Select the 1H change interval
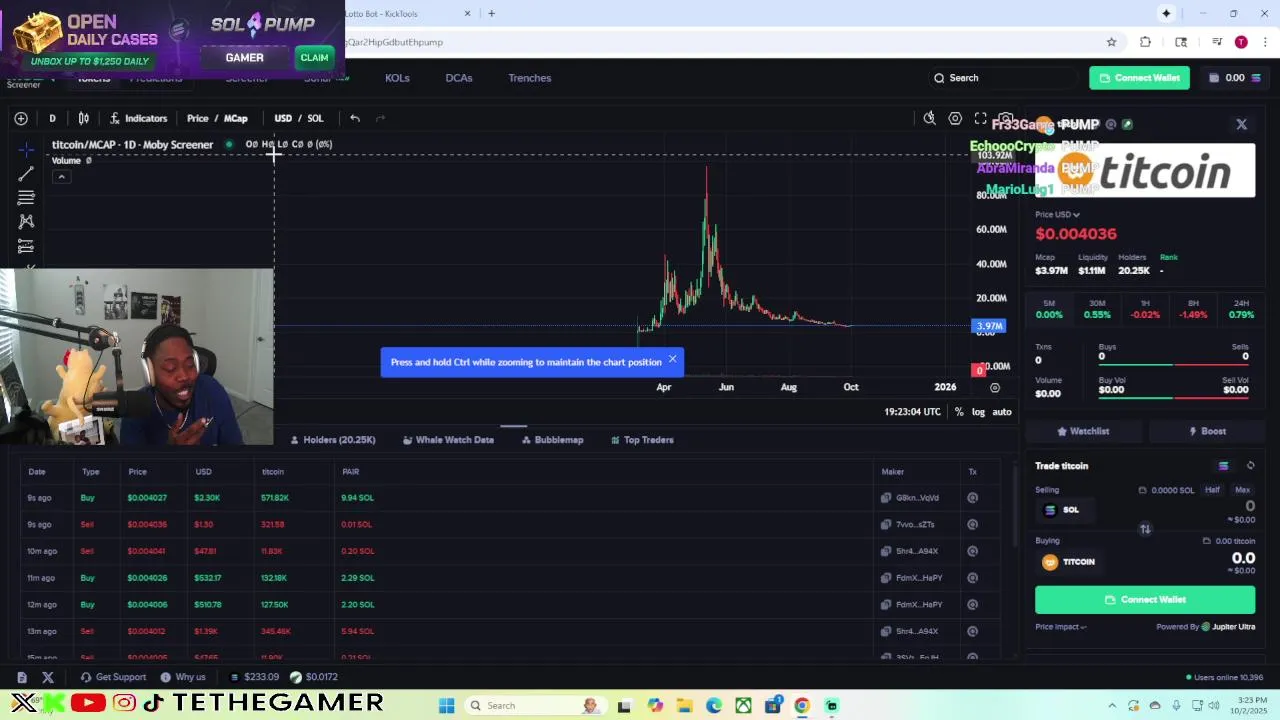Screen dimensions: 1280x720 [1145, 309]
